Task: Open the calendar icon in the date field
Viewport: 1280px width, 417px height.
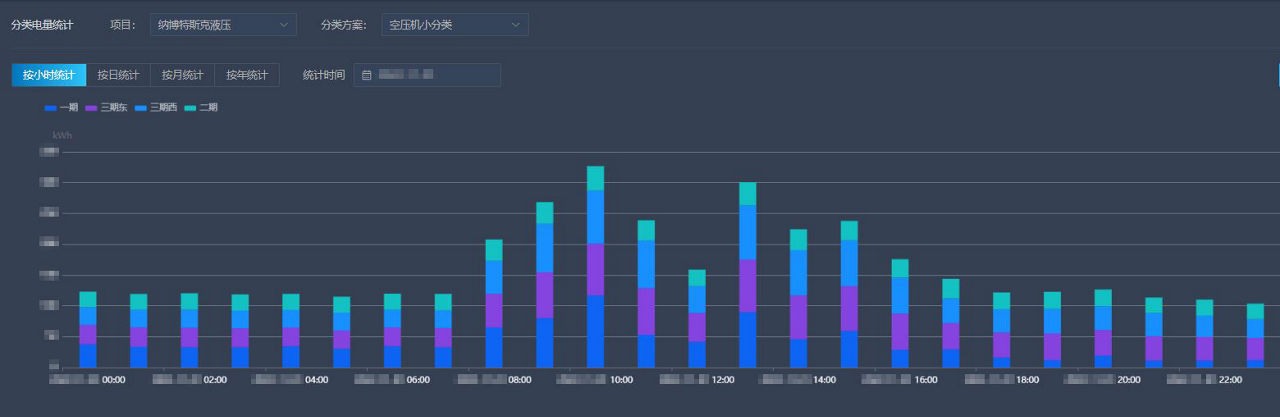Action: (367, 75)
